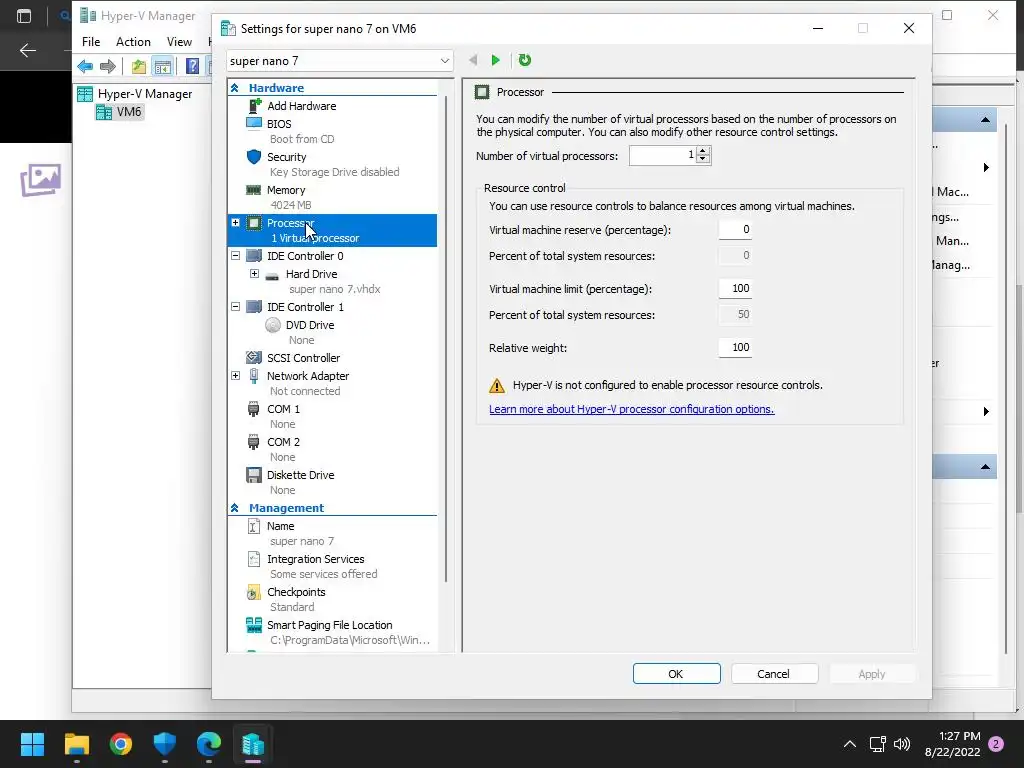Click the Cancel button

(x=774, y=674)
